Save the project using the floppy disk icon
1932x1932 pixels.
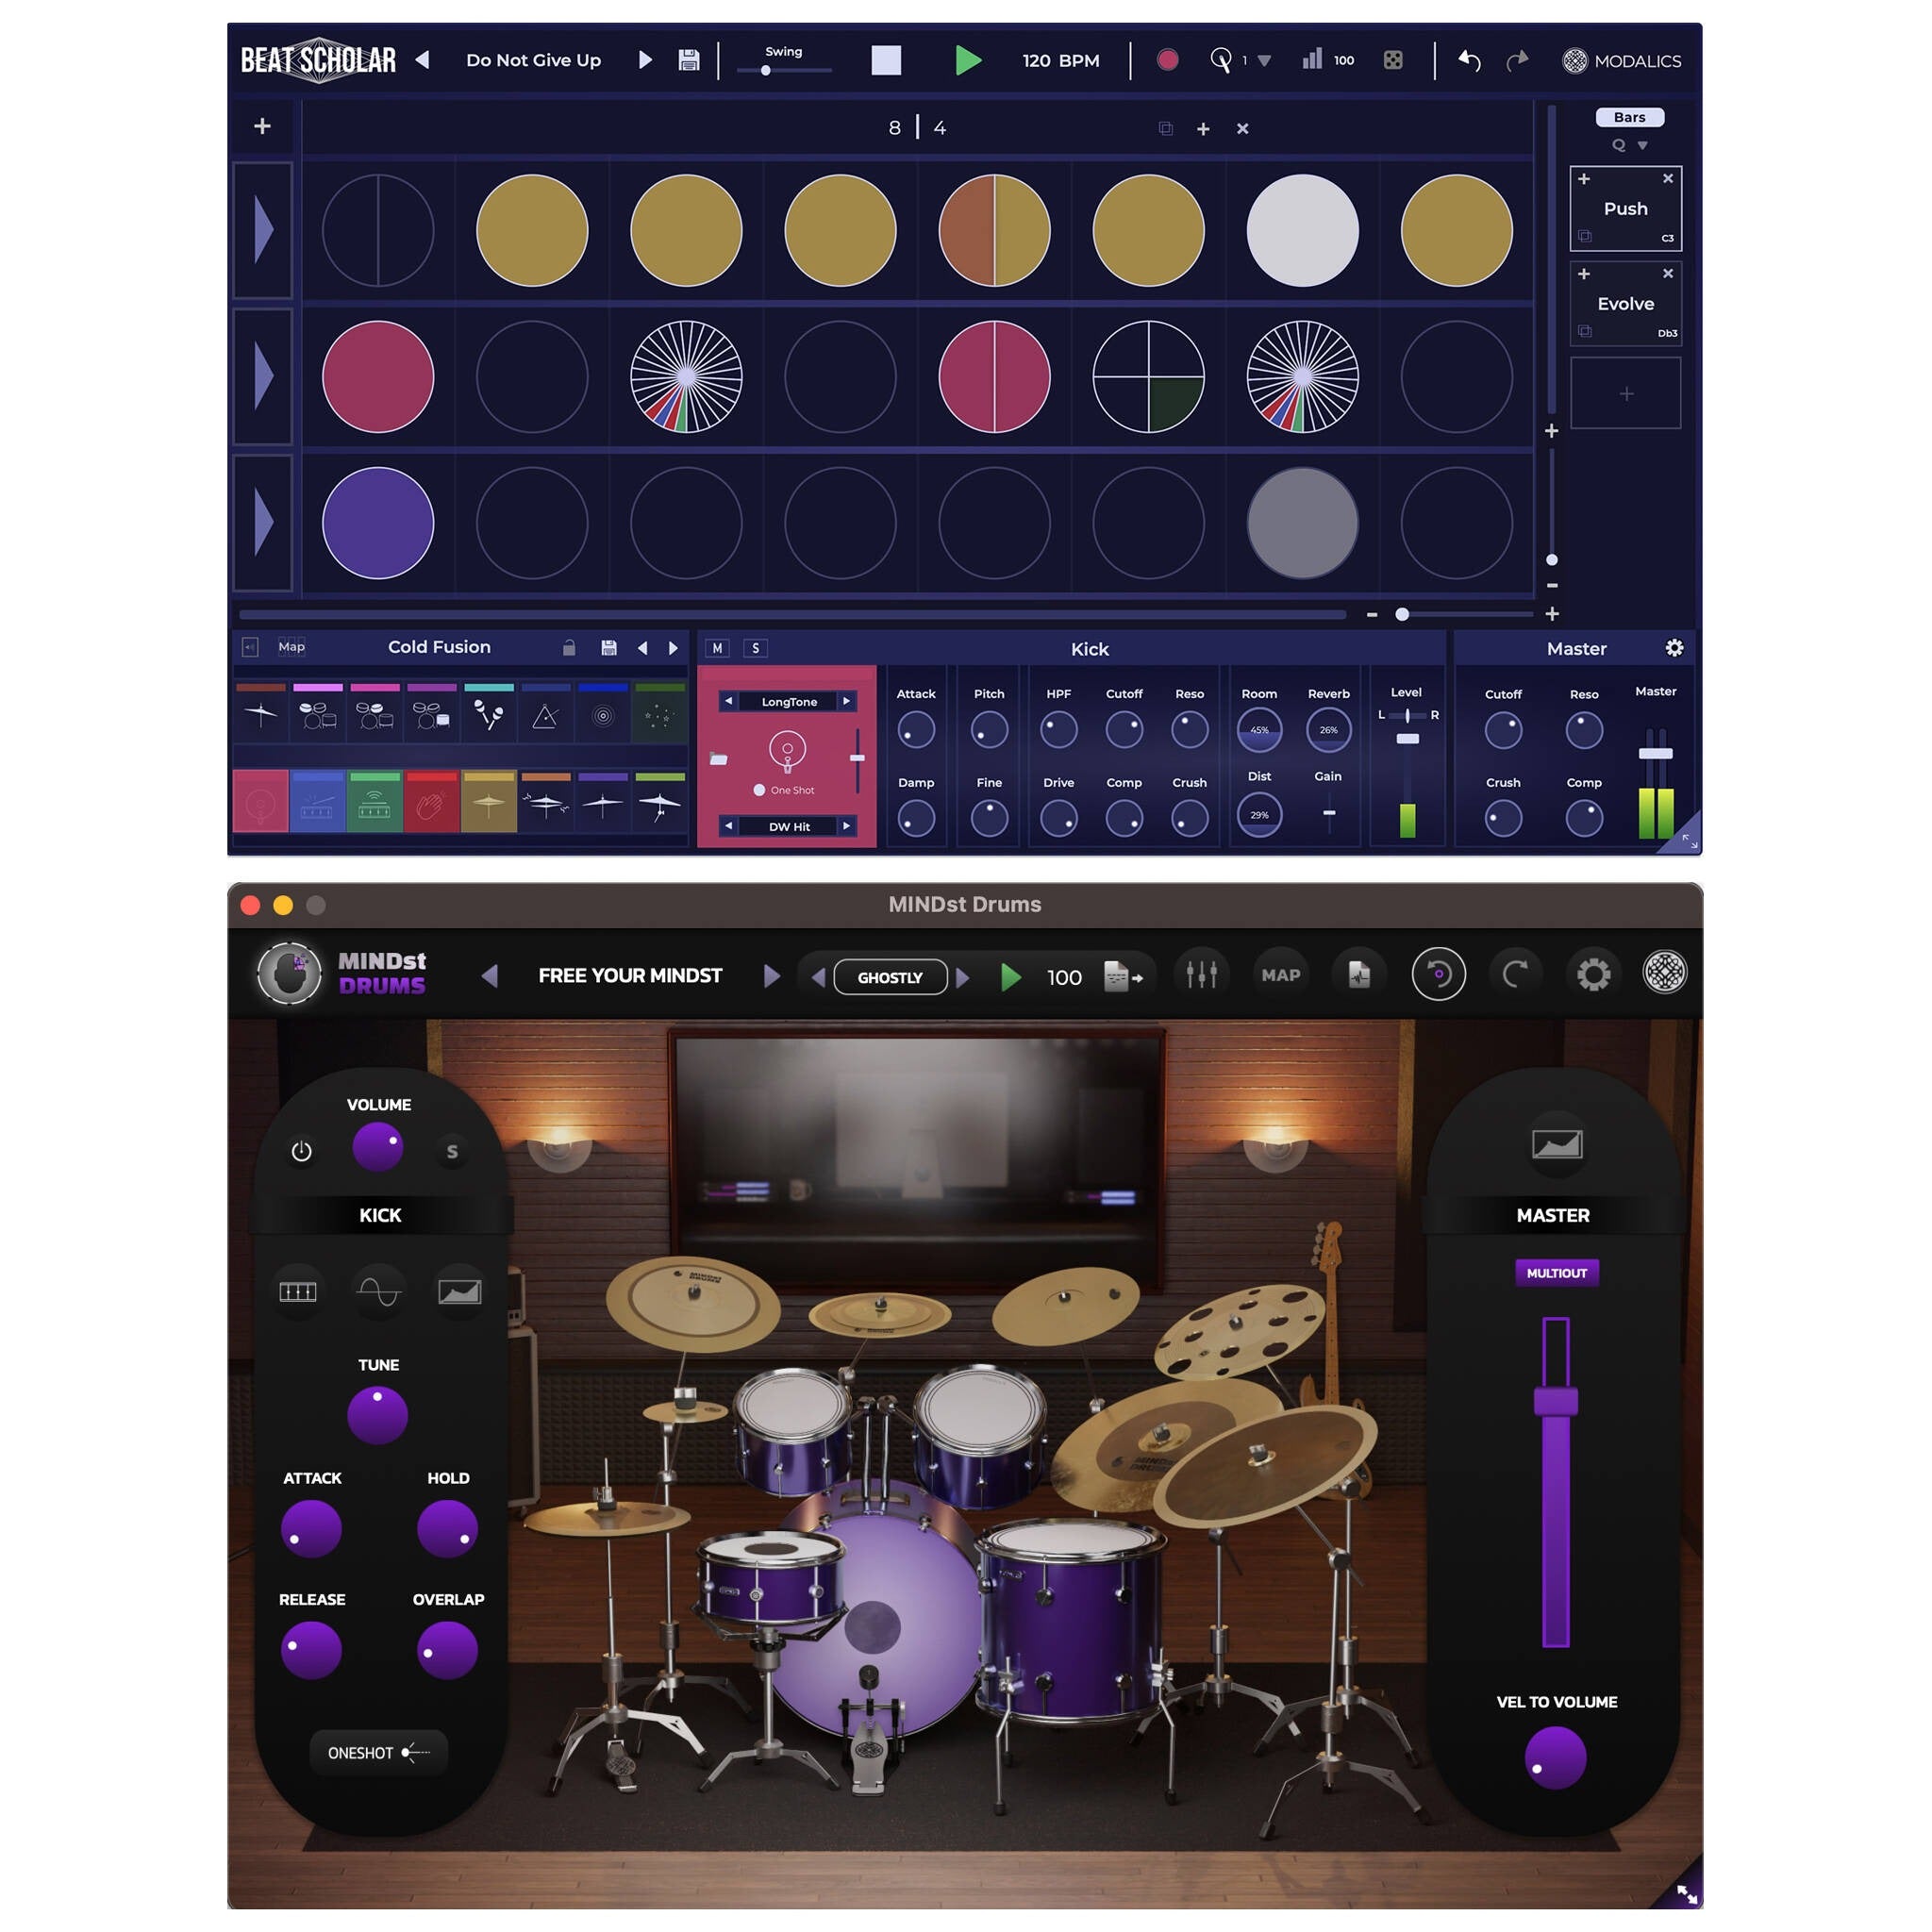(689, 60)
